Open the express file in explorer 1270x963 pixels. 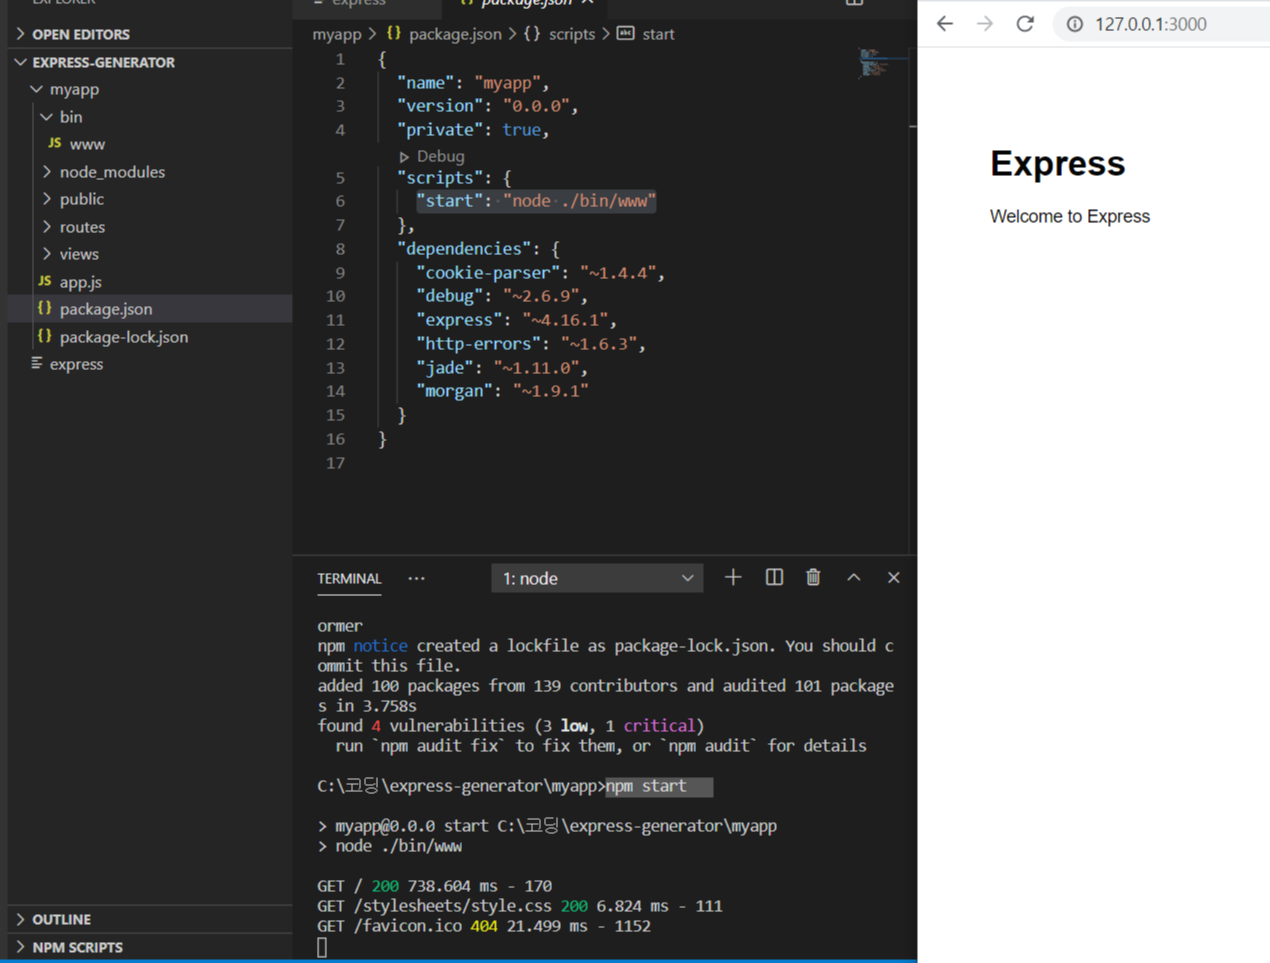pos(150,364)
